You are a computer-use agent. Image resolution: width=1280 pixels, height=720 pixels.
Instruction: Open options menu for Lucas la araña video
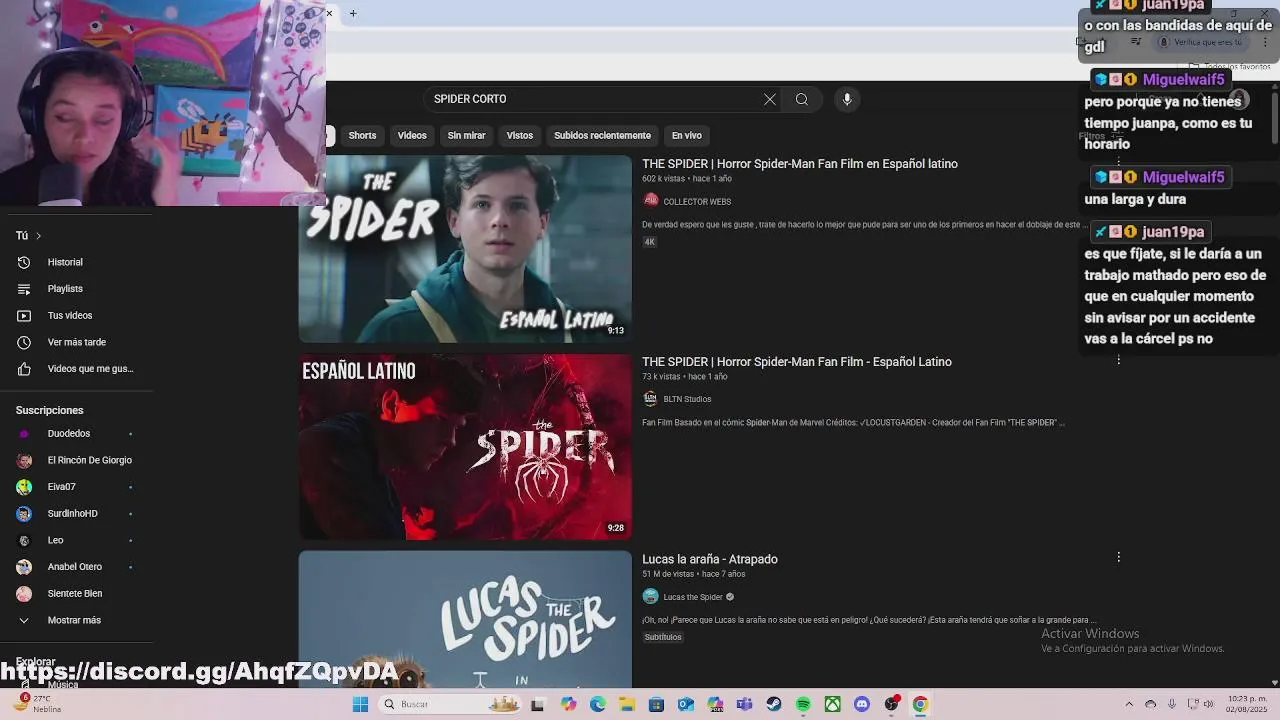click(x=1118, y=557)
